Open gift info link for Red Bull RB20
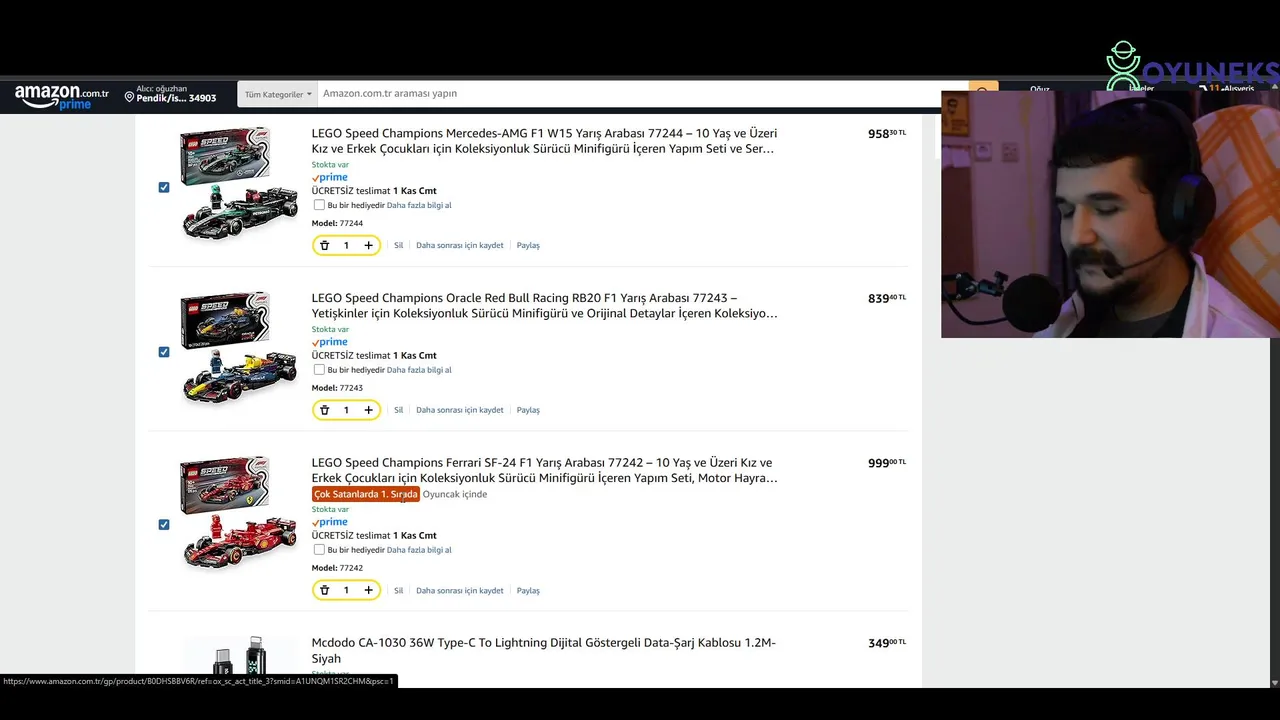1280x720 pixels. click(419, 370)
